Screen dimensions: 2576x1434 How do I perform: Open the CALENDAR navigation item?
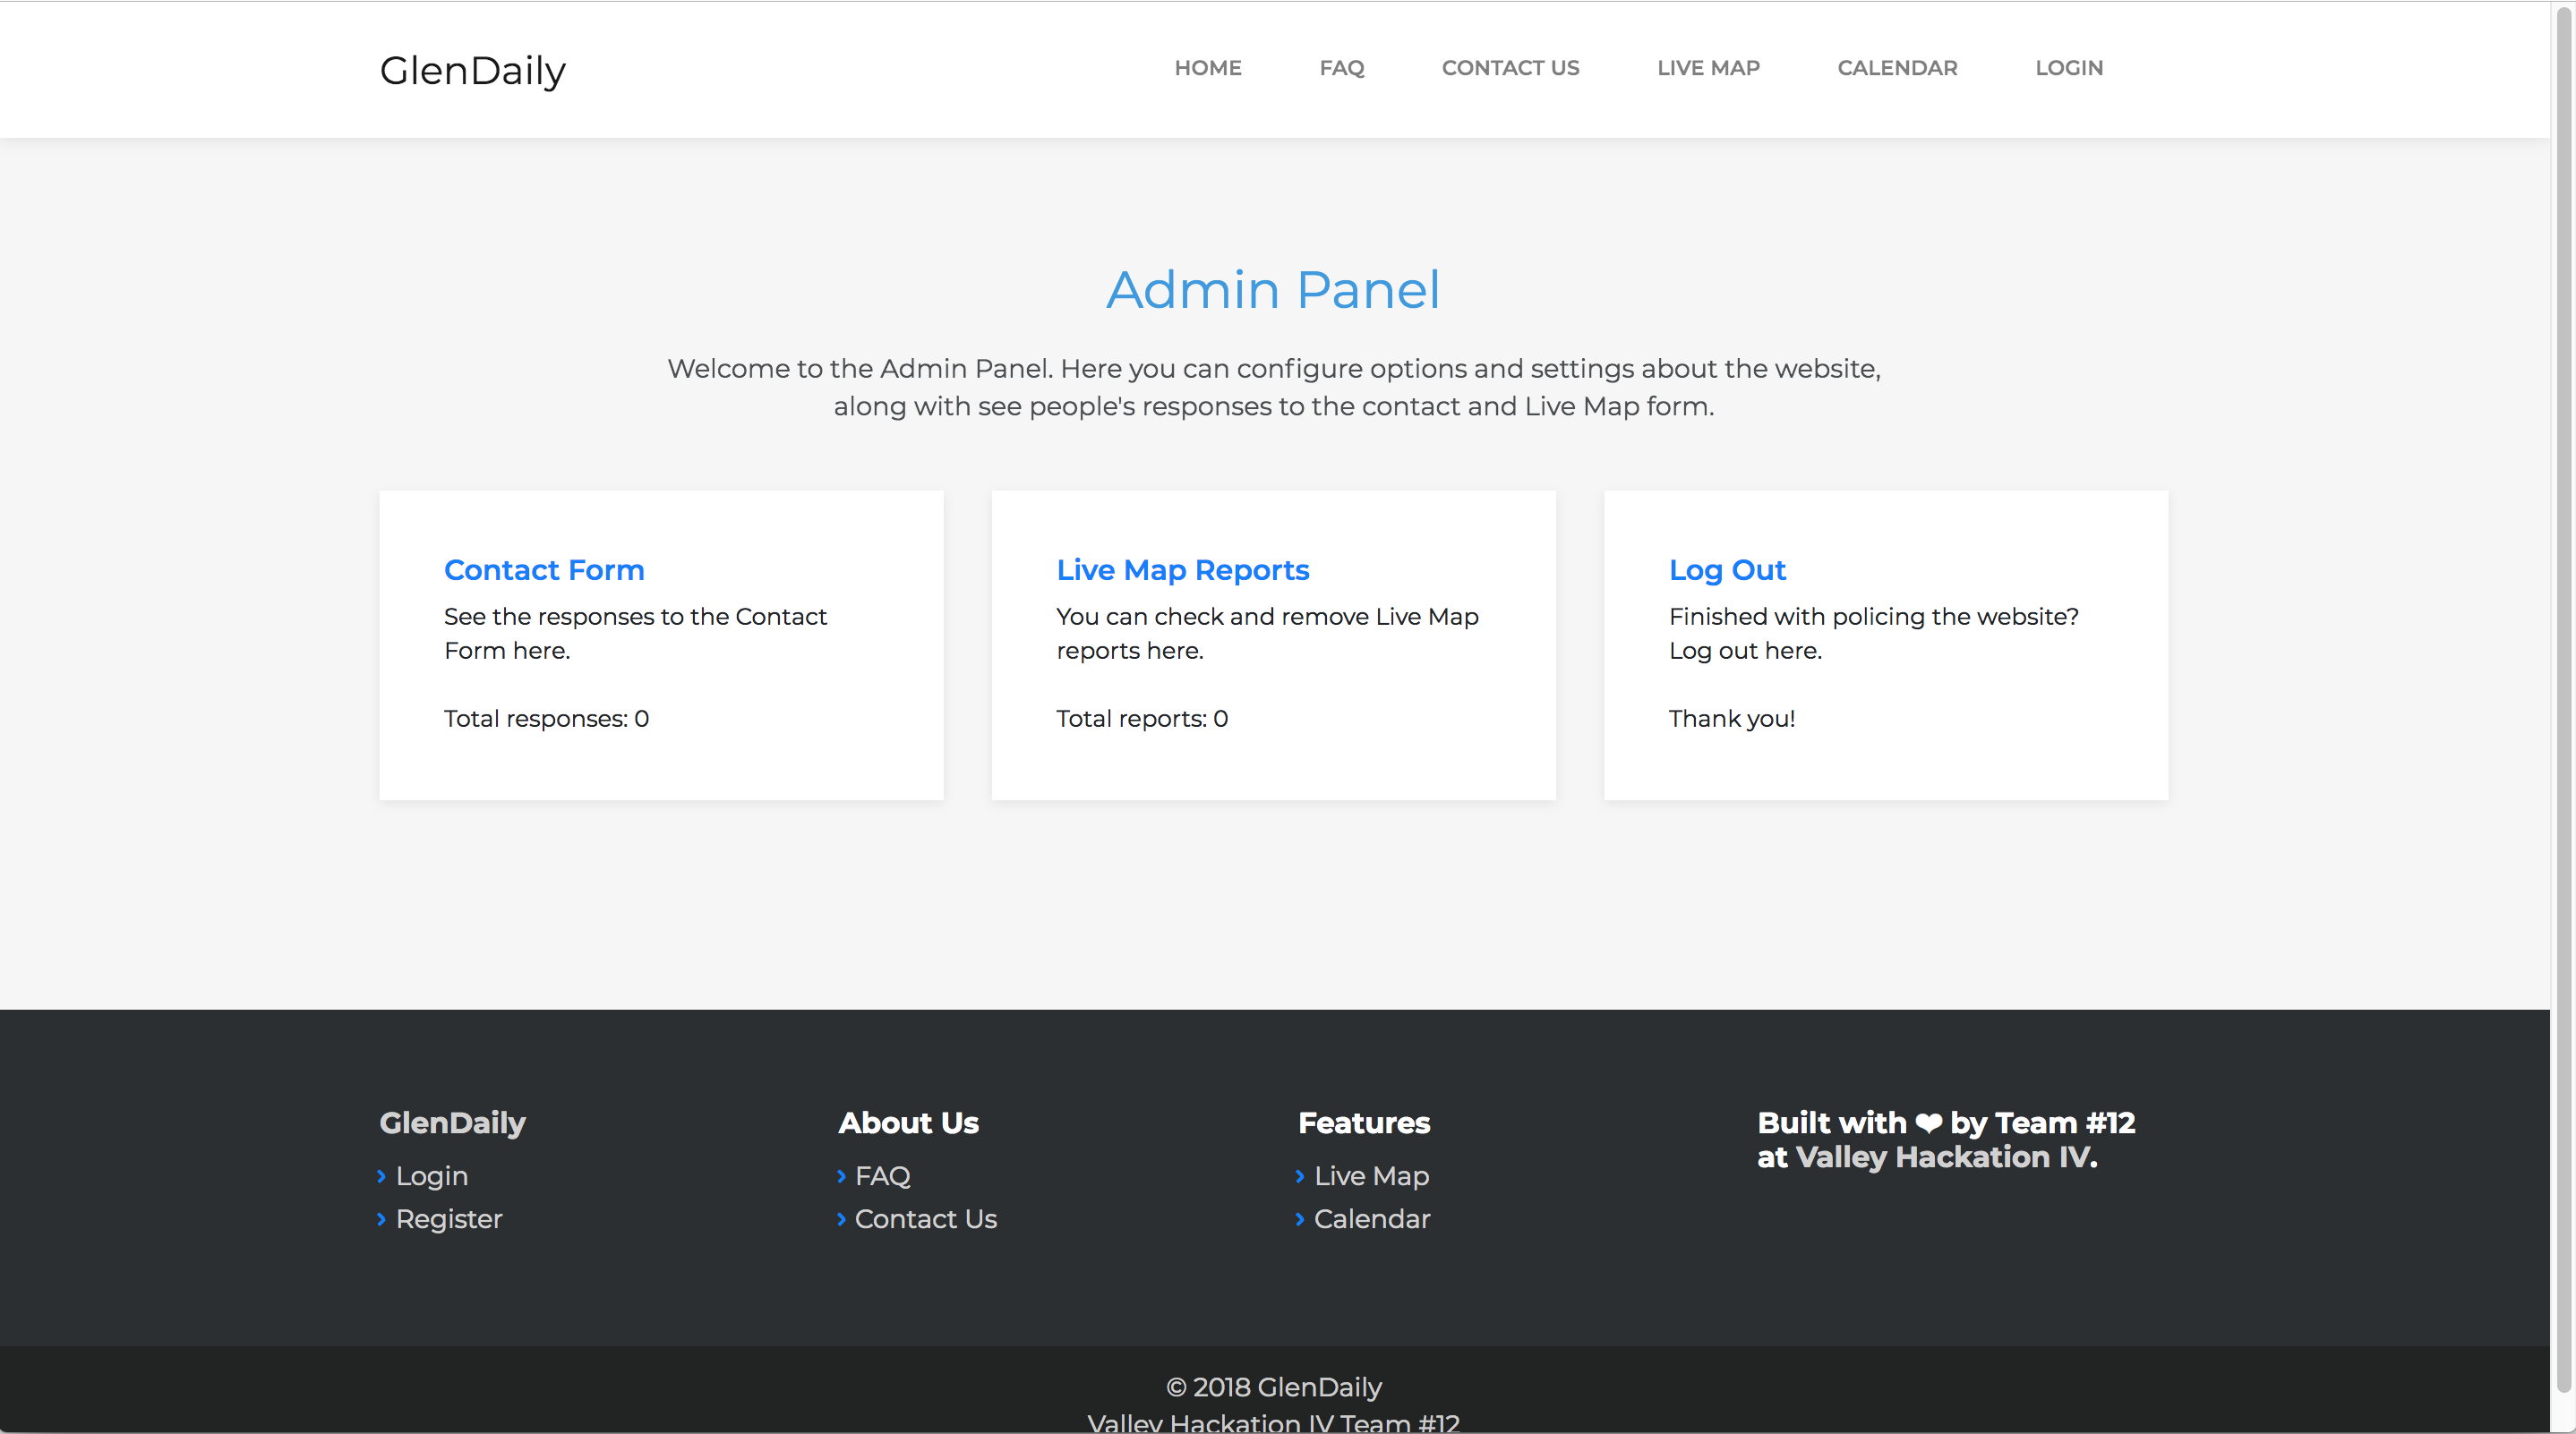pos(1897,68)
